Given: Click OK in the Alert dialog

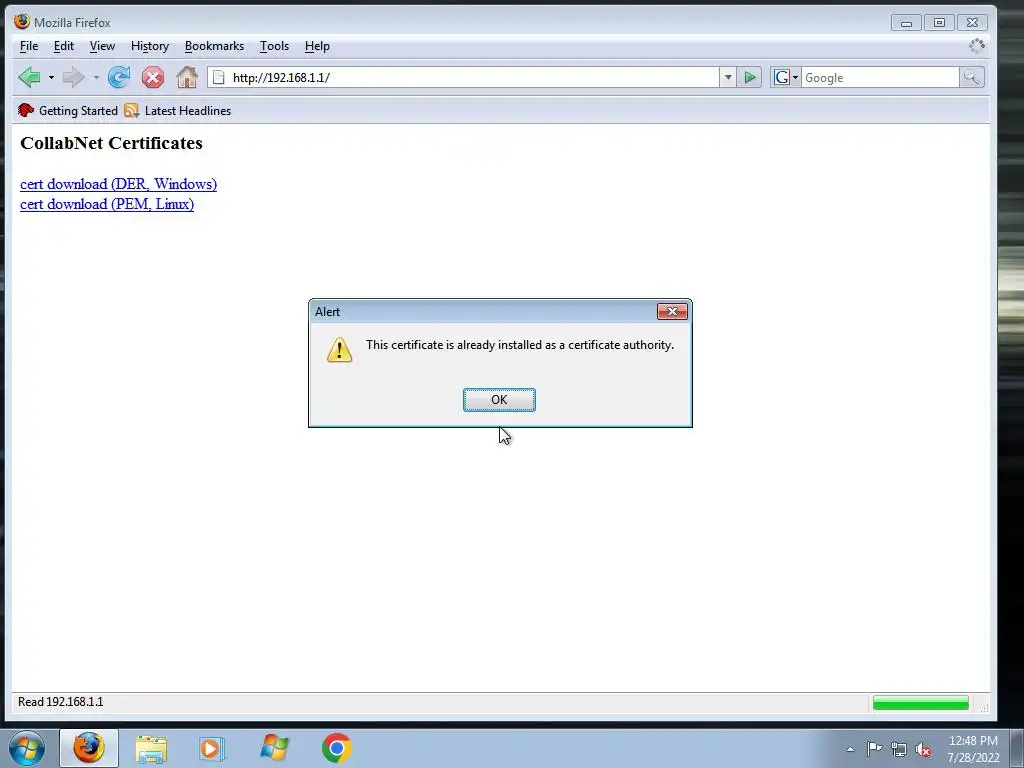Looking at the screenshot, I should (x=500, y=400).
